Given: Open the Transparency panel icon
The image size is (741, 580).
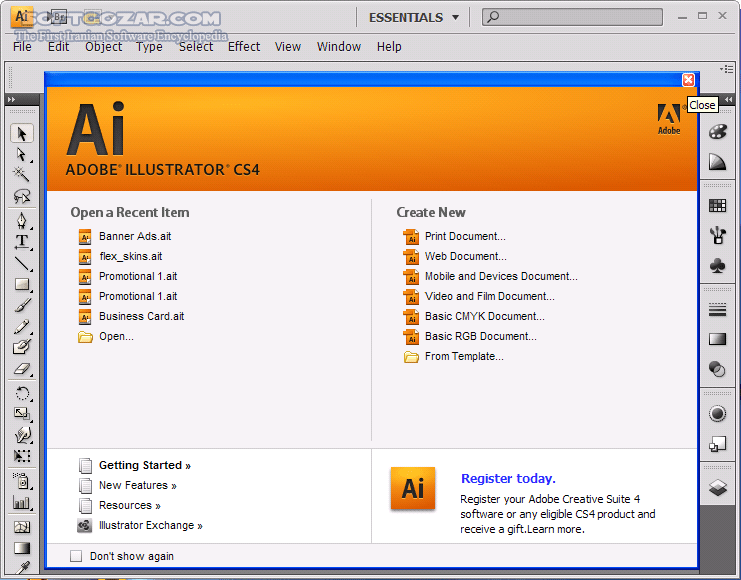Looking at the screenshot, I should [717, 369].
